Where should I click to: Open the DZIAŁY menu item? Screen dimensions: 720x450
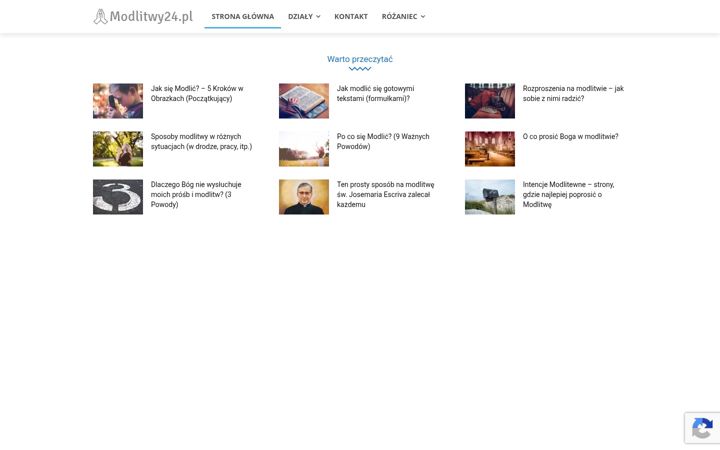(x=300, y=17)
